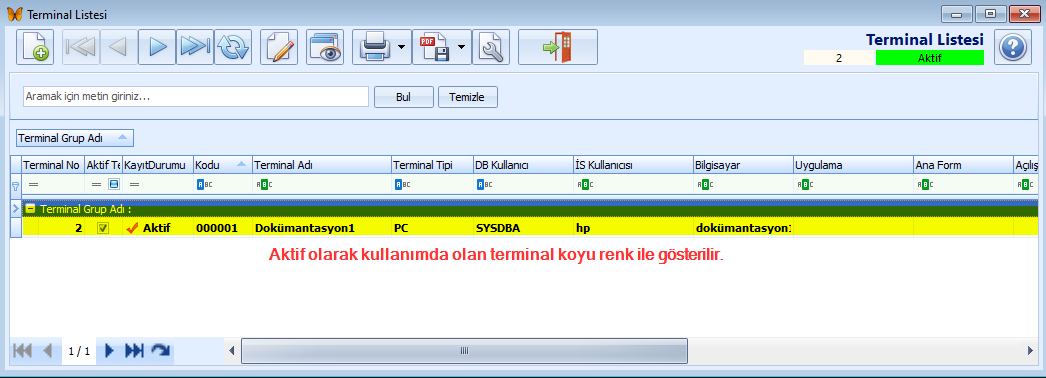Click the horizontal scrollbar thumb
1046x378 pixels.
tap(464, 351)
